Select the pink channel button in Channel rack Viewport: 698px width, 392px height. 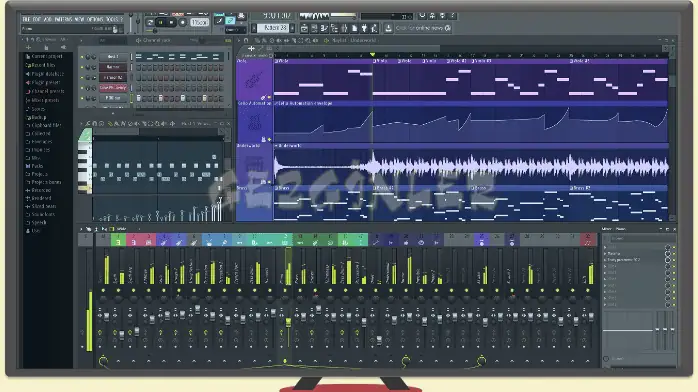[114, 88]
